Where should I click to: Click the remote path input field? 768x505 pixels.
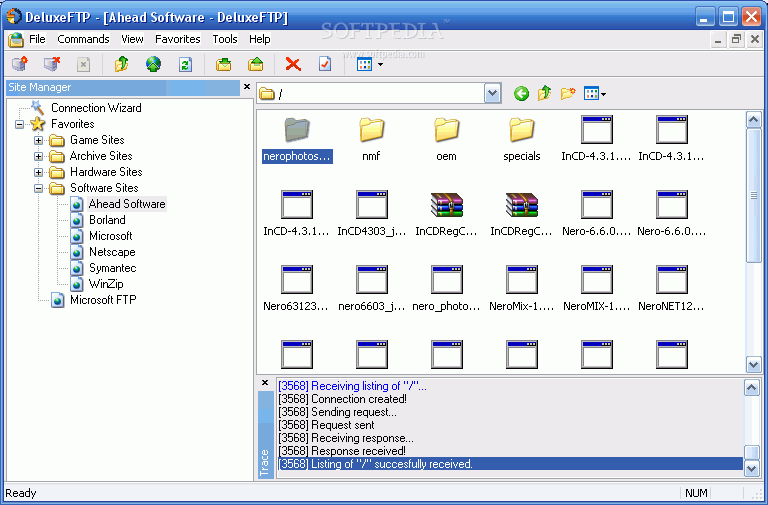(x=371, y=93)
